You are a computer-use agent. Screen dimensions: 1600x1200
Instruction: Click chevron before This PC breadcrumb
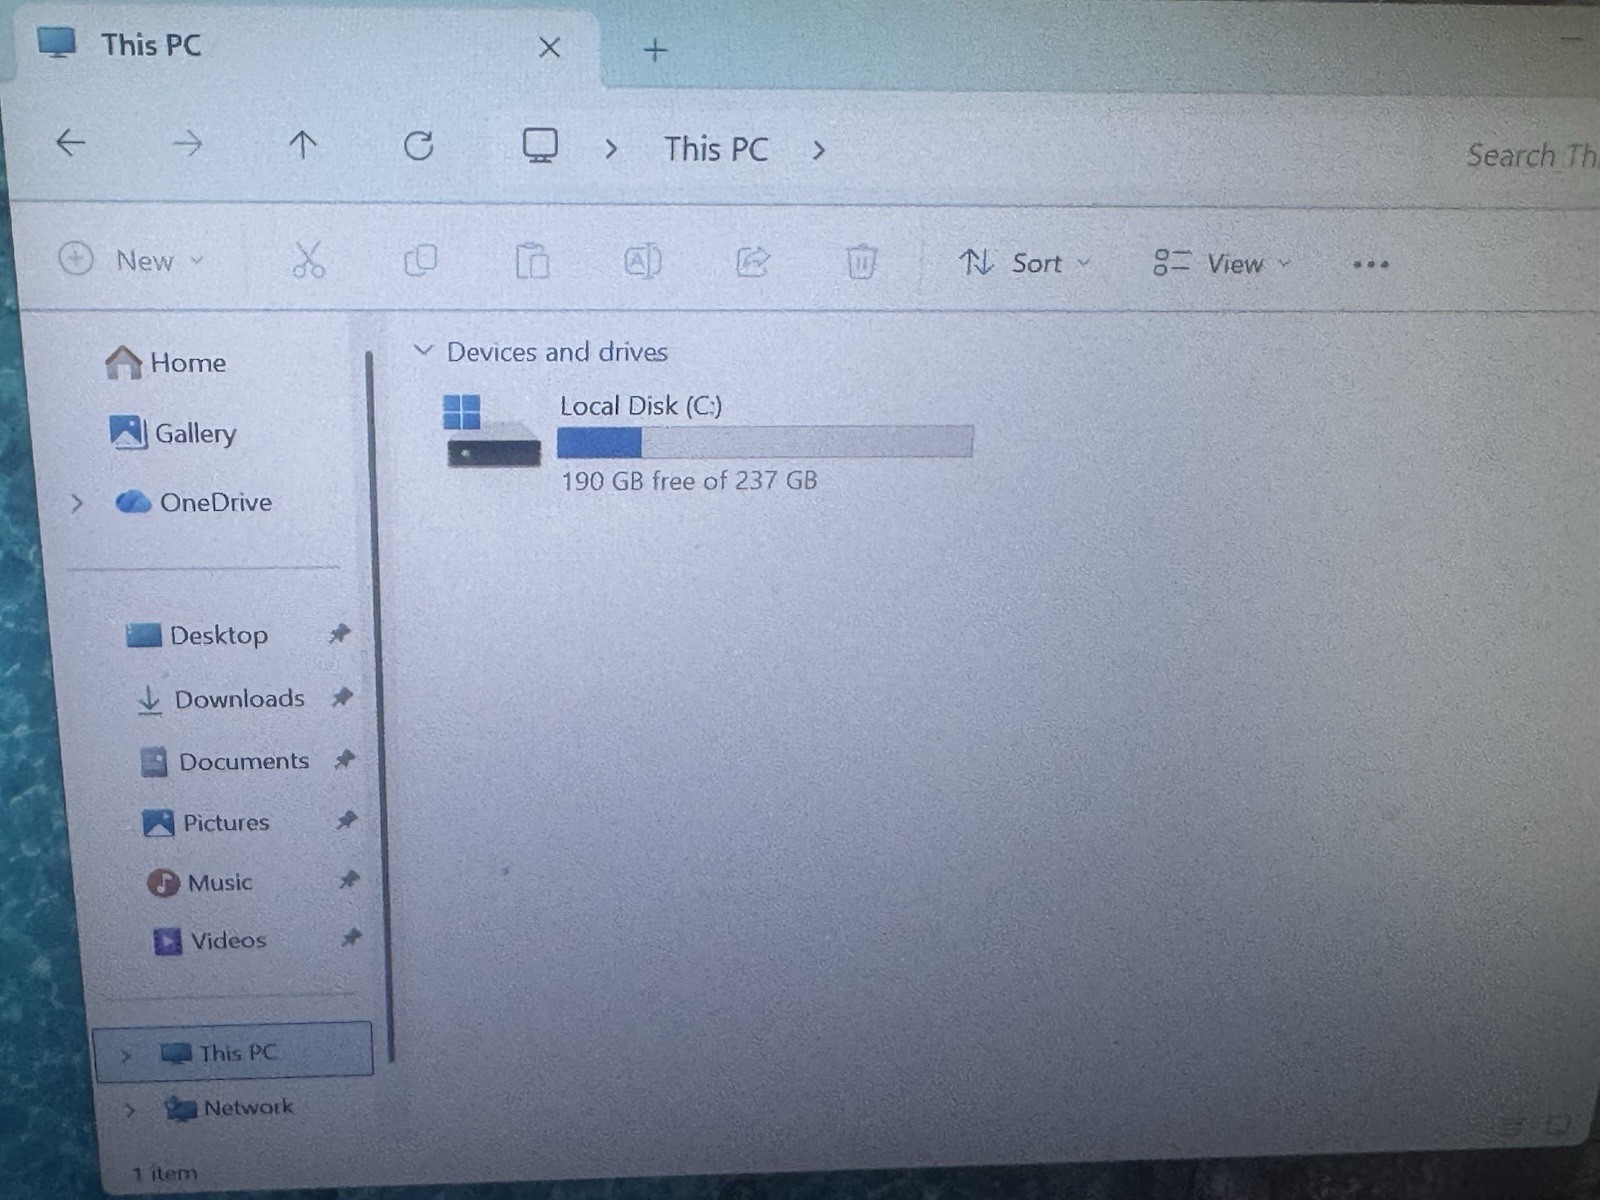(611, 150)
